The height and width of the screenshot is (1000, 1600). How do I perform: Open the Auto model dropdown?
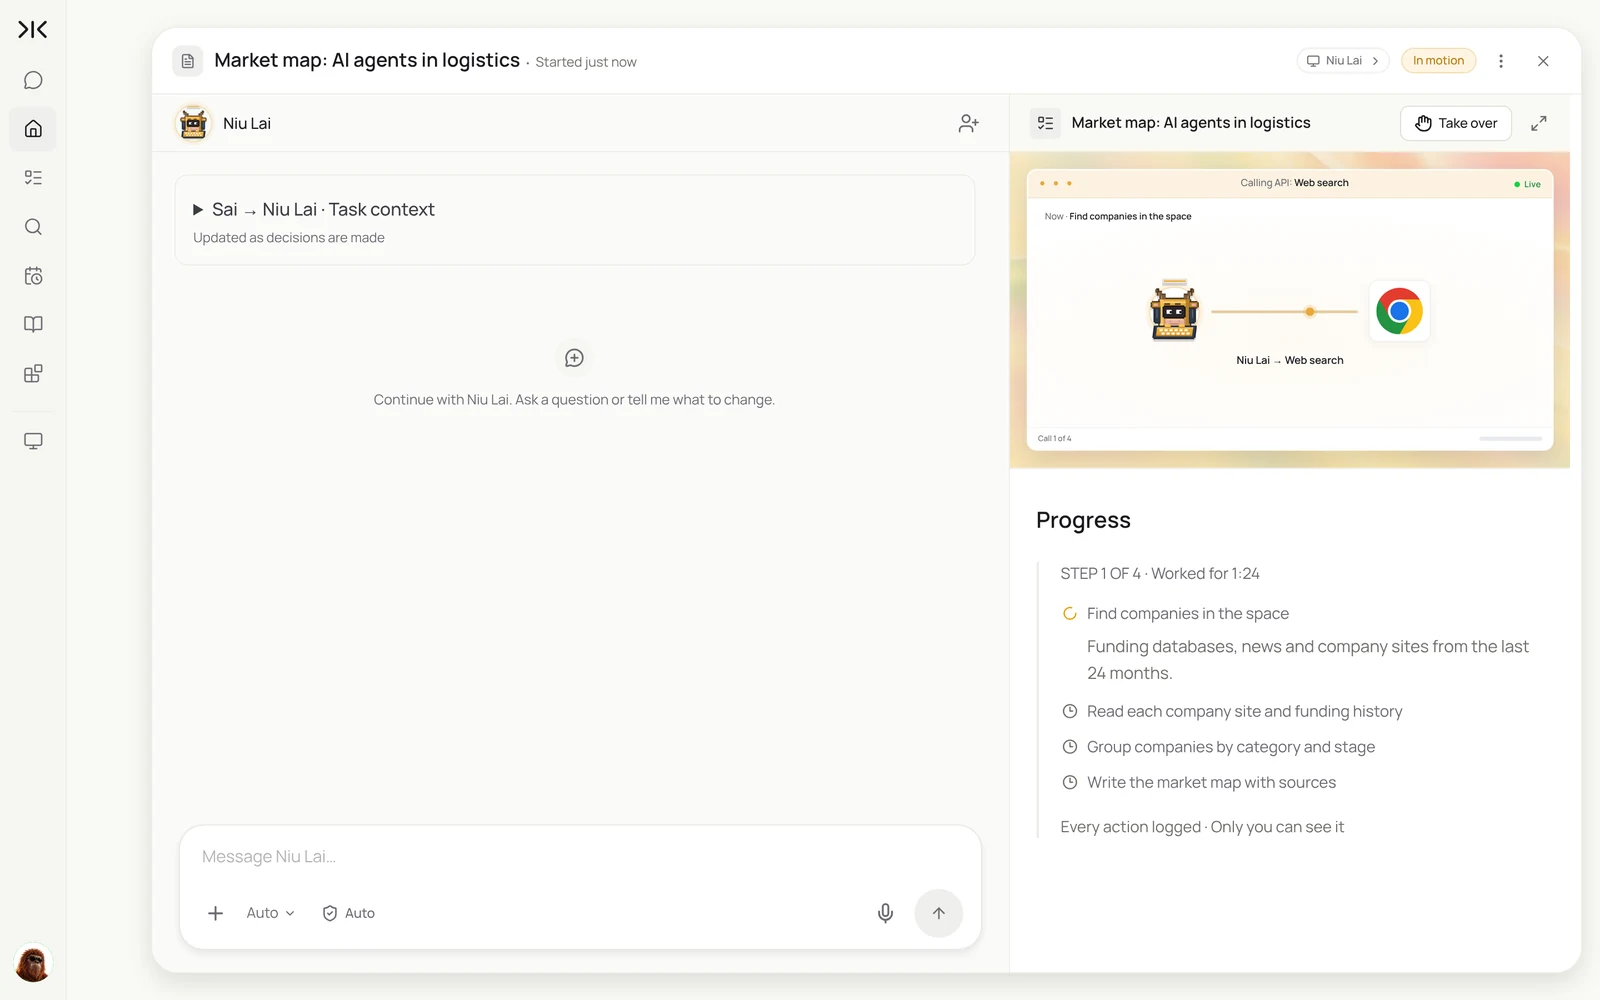270,913
